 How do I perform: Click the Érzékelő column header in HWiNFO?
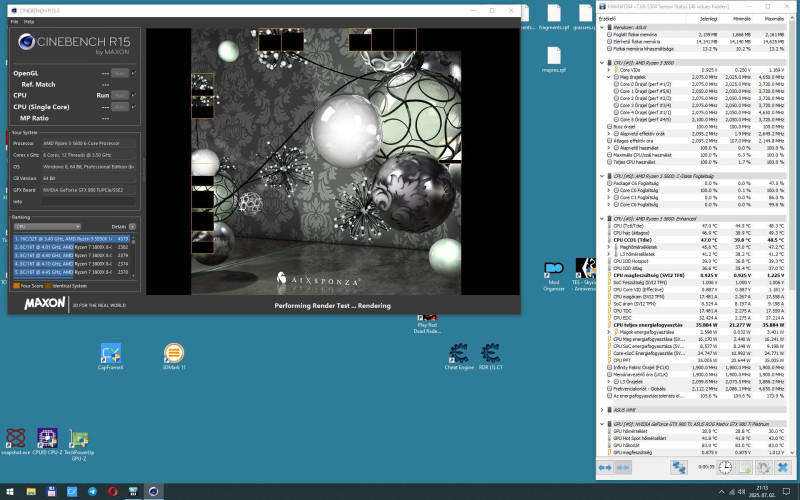pyautogui.click(x=641, y=19)
